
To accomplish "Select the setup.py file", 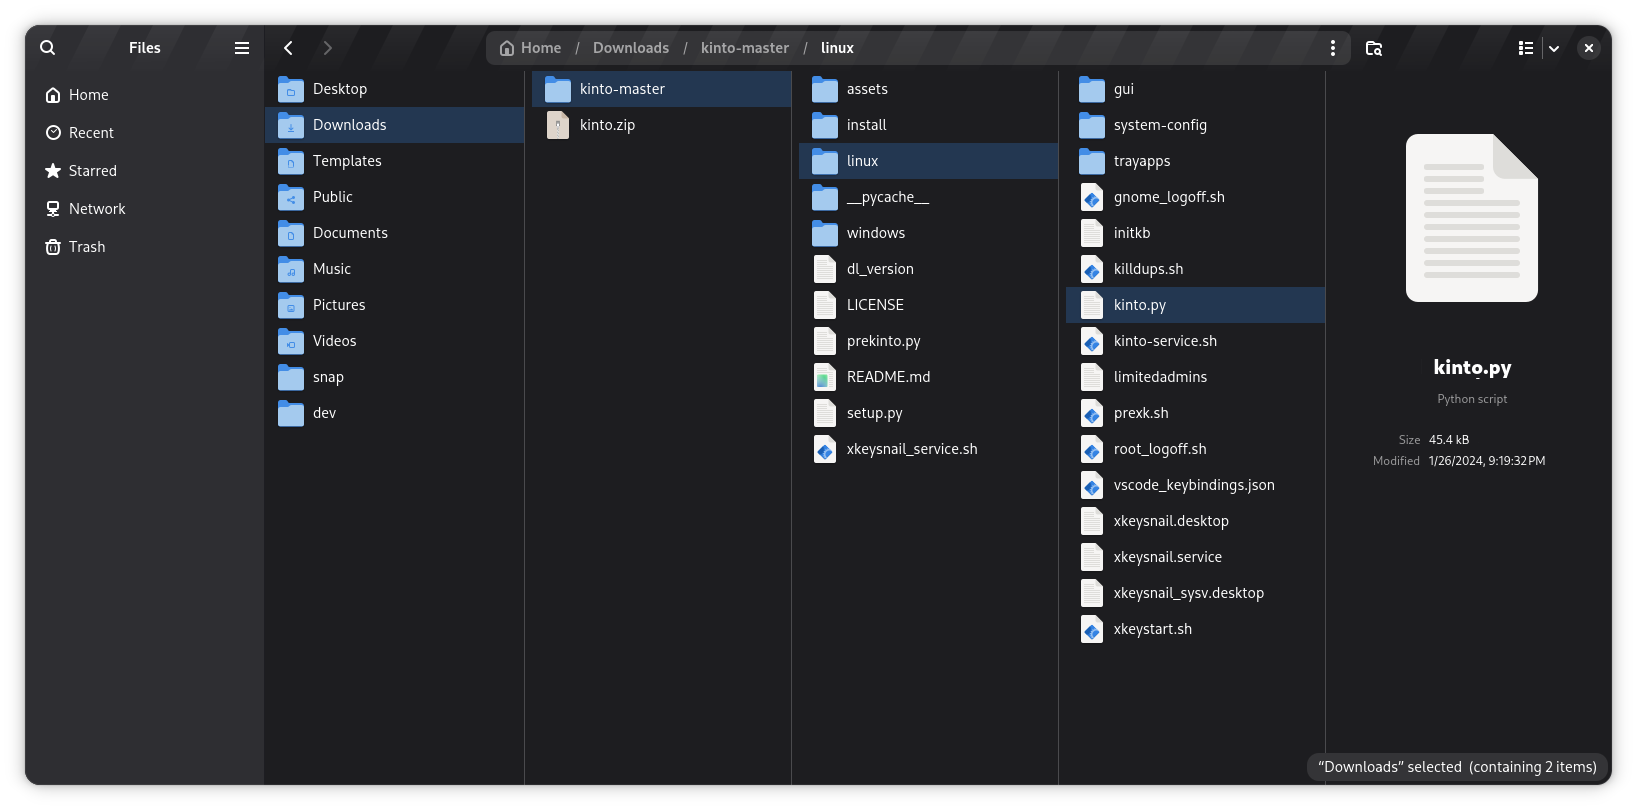I will point(929,413).
